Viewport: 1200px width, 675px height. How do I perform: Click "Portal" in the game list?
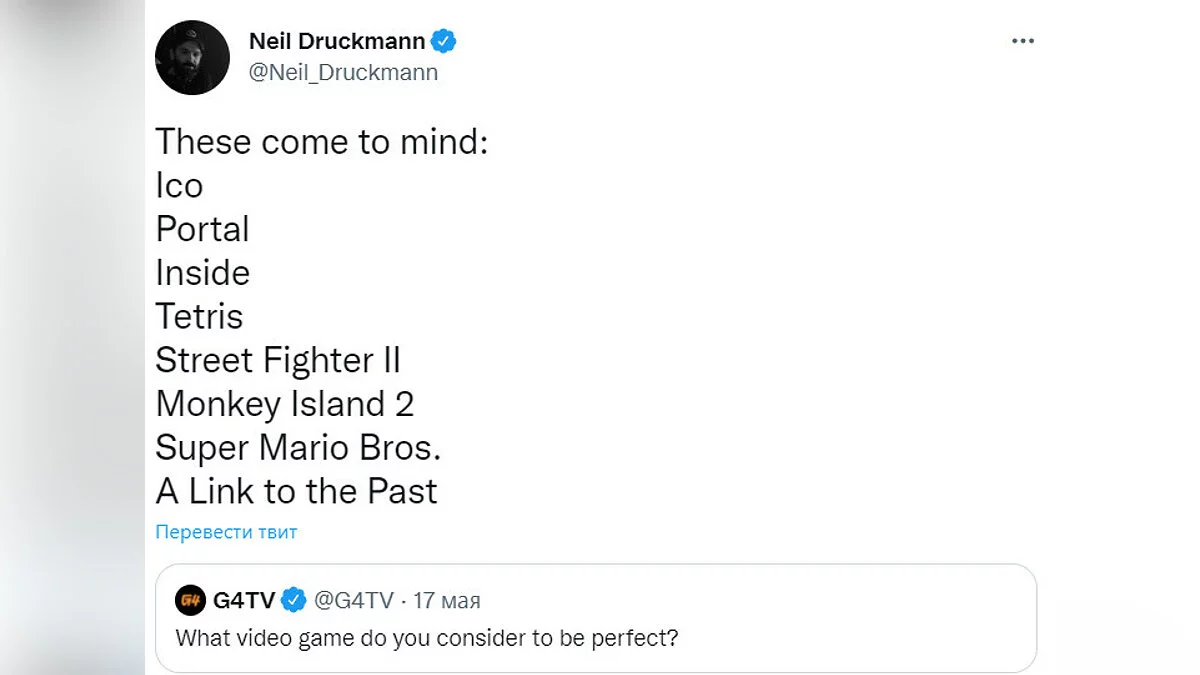202,229
